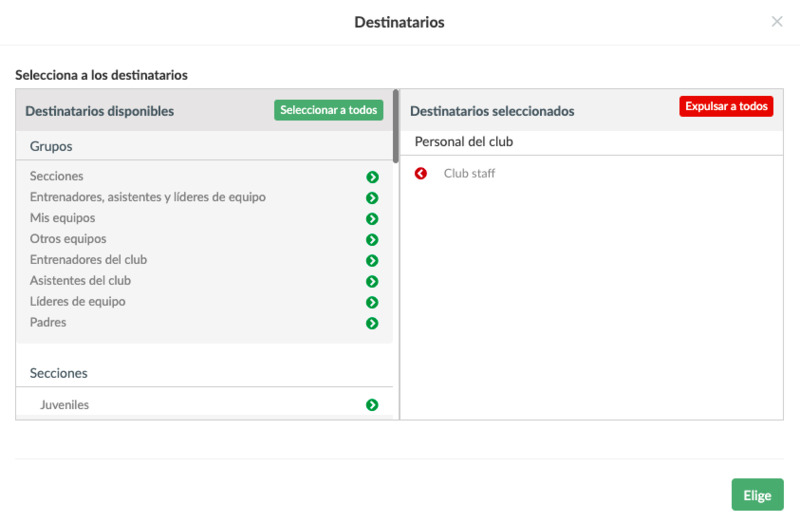This screenshot has width=800, height=523.
Task: Close the Destinatarios dialog
Action: [777, 22]
